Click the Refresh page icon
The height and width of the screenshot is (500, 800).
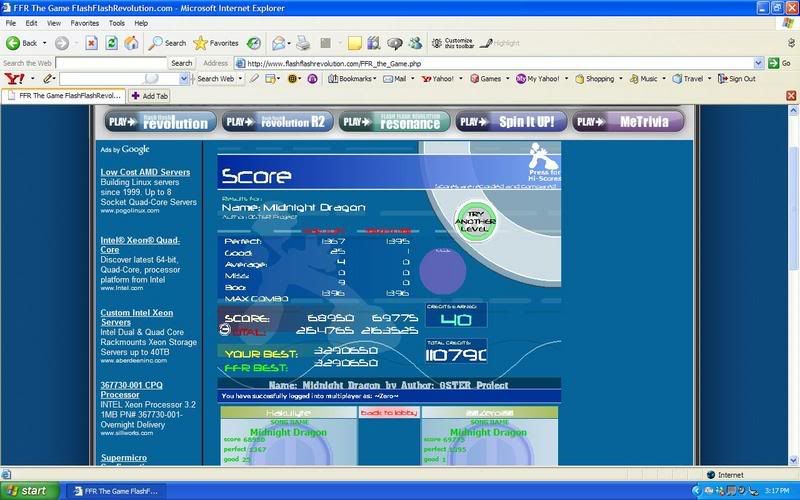tap(109, 43)
